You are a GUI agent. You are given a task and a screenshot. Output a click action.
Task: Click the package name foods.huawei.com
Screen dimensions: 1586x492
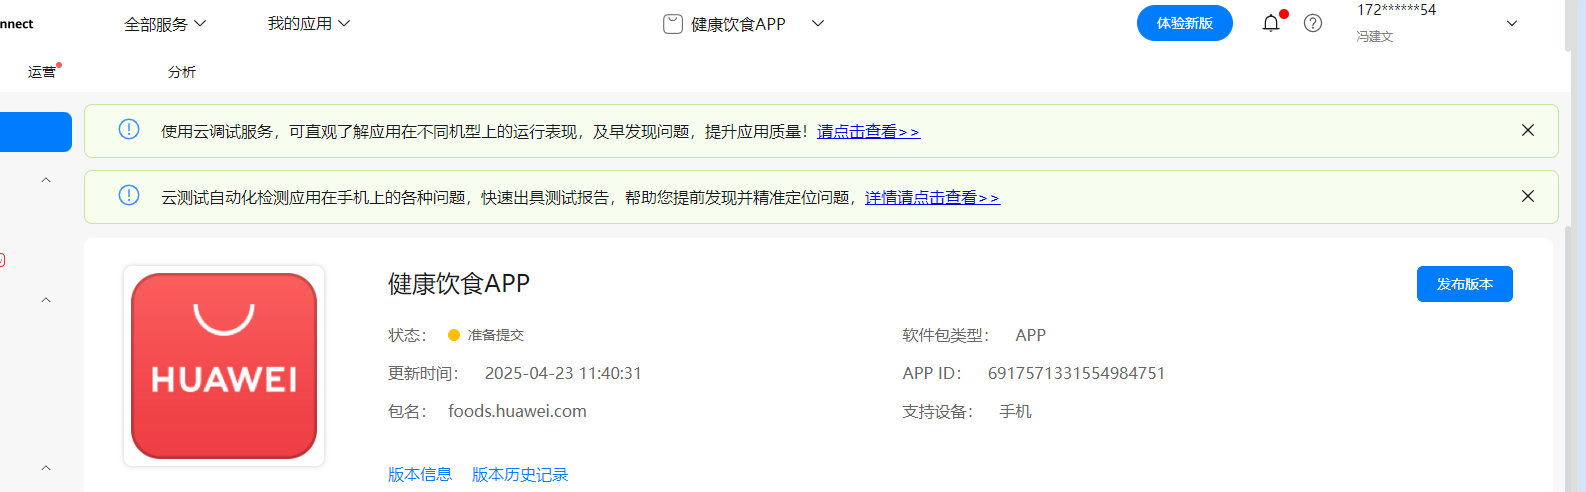pos(517,411)
